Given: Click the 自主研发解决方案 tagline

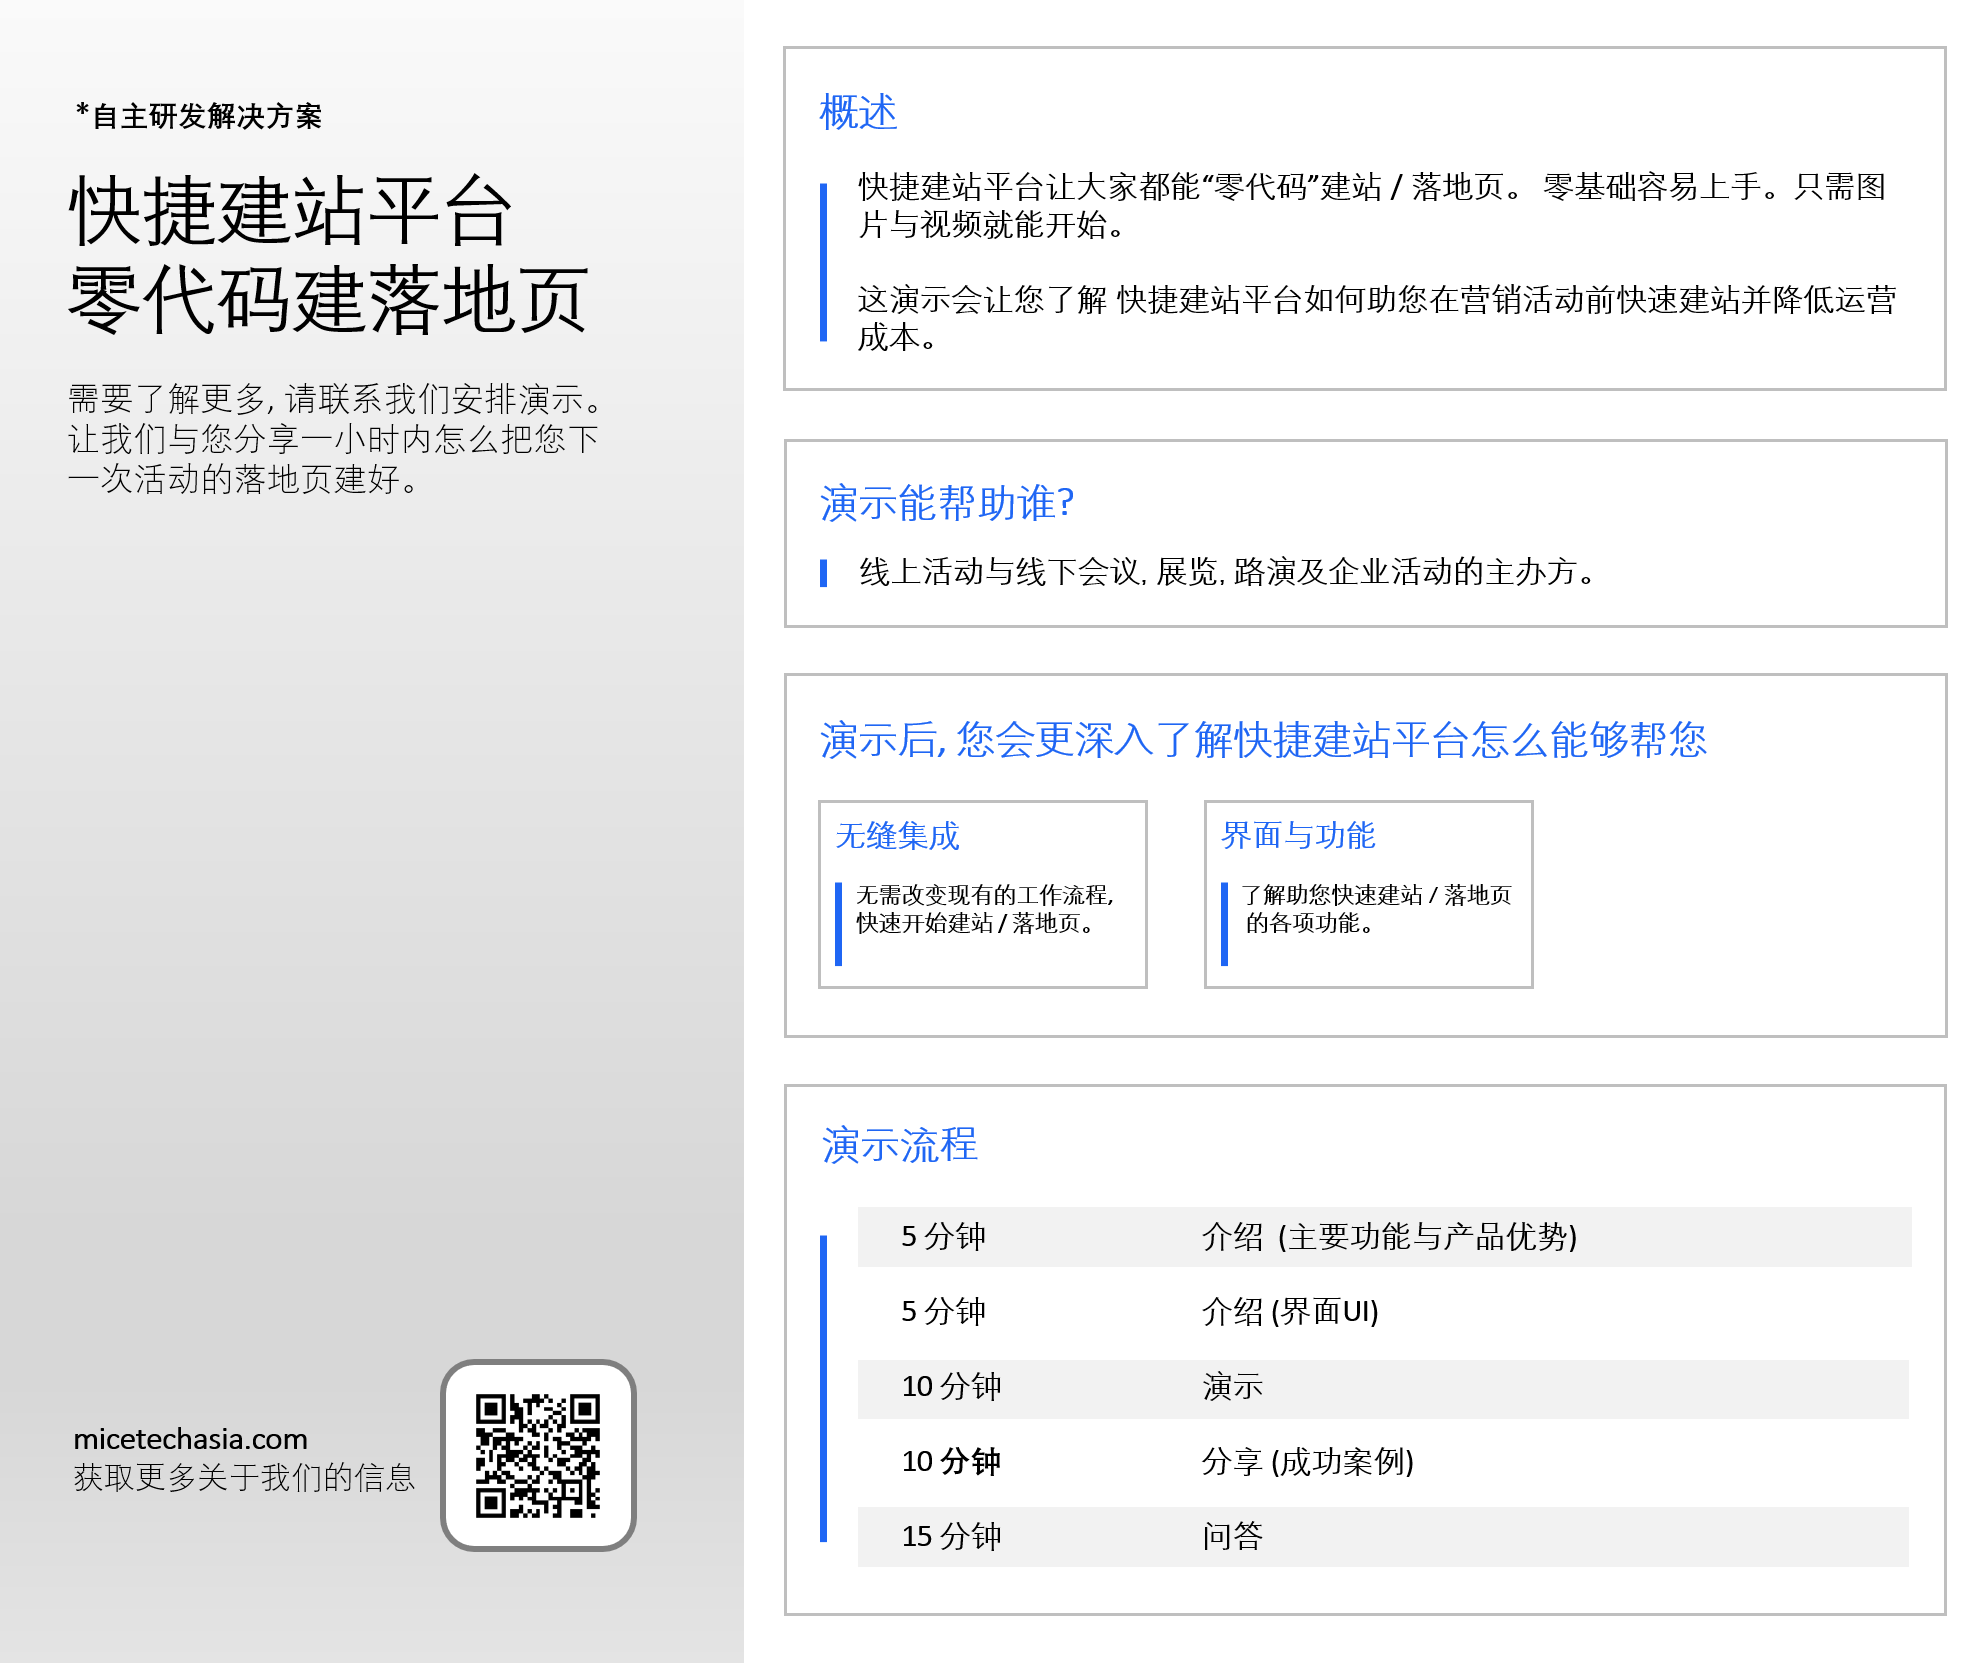Looking at the screenshot, I should 199,116.
